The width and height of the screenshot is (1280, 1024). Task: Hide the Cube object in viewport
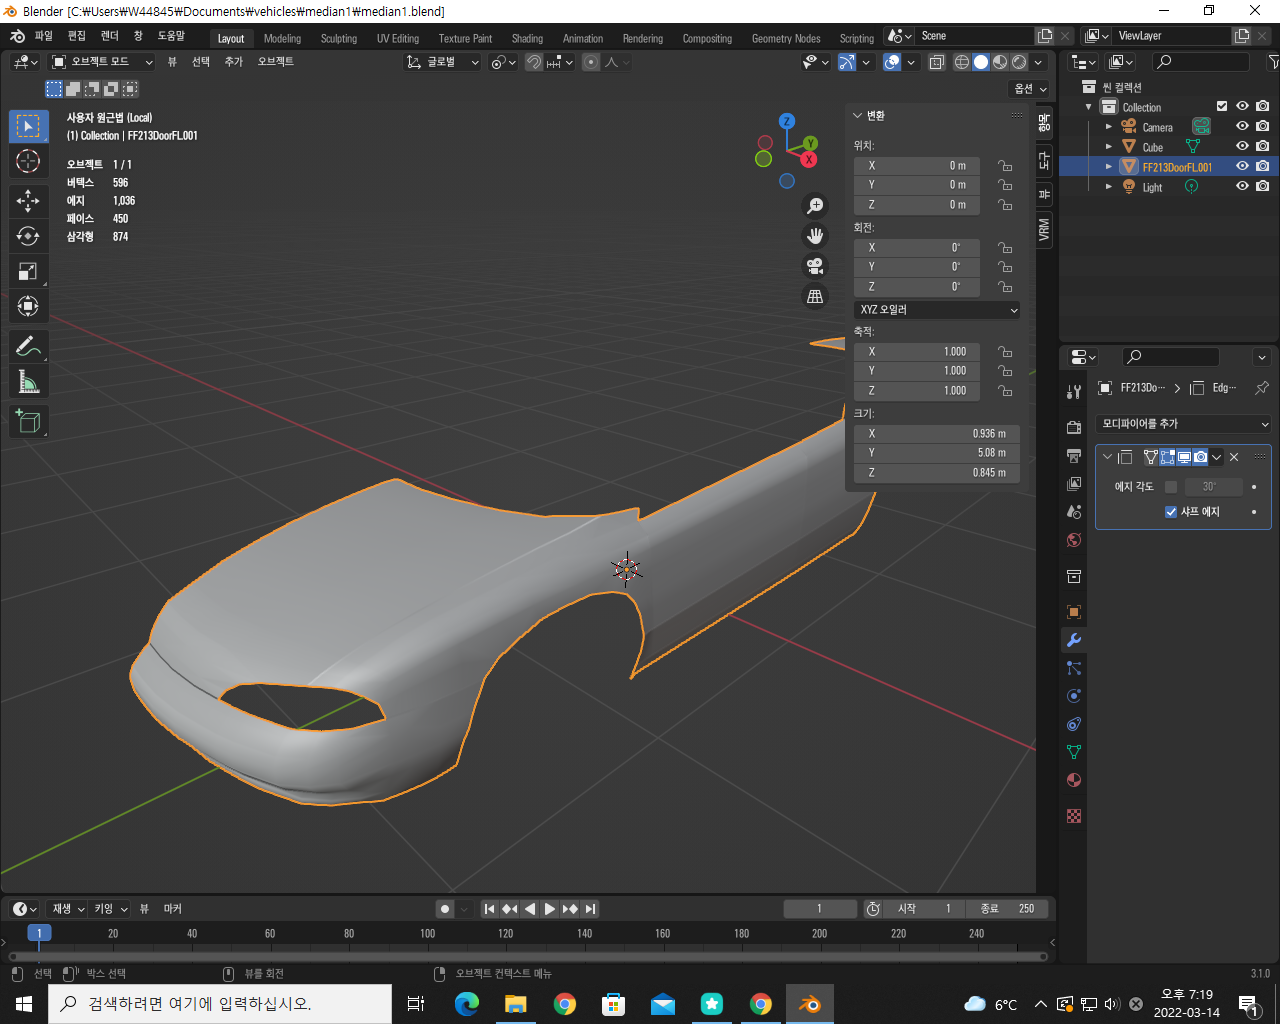[x=1242, y=147]
